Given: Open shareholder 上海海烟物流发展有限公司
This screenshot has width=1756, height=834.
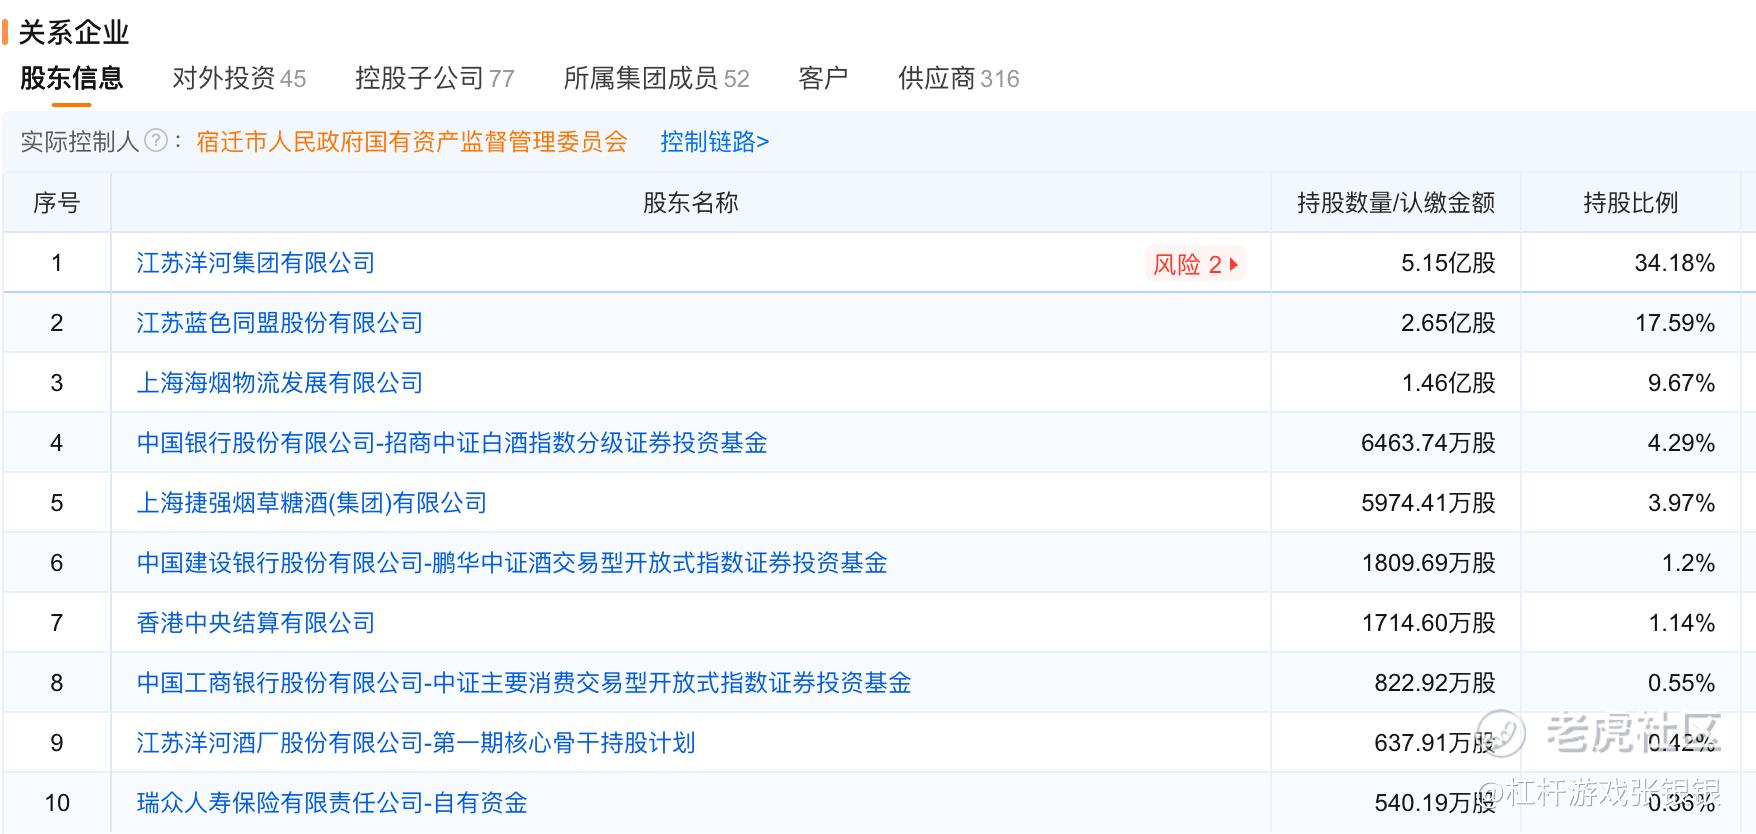Looking at the screenshot, I should click(x=280, y=383).
